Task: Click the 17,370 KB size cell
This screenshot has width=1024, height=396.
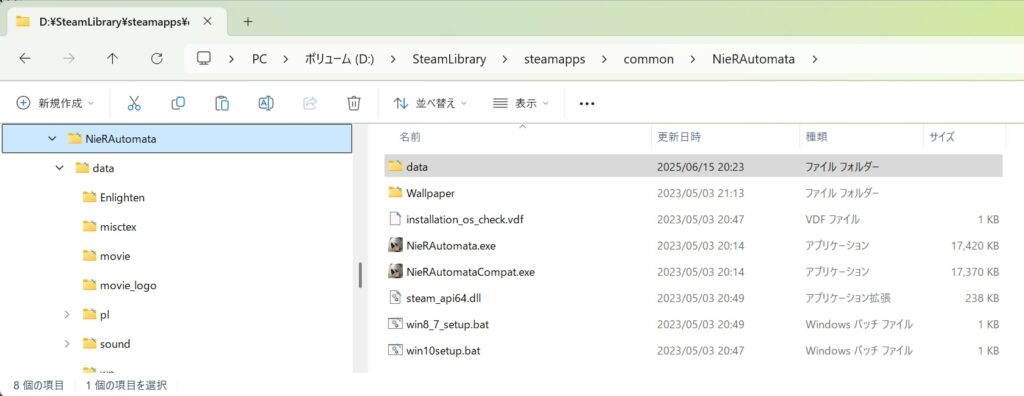Action: pos(976,272)
